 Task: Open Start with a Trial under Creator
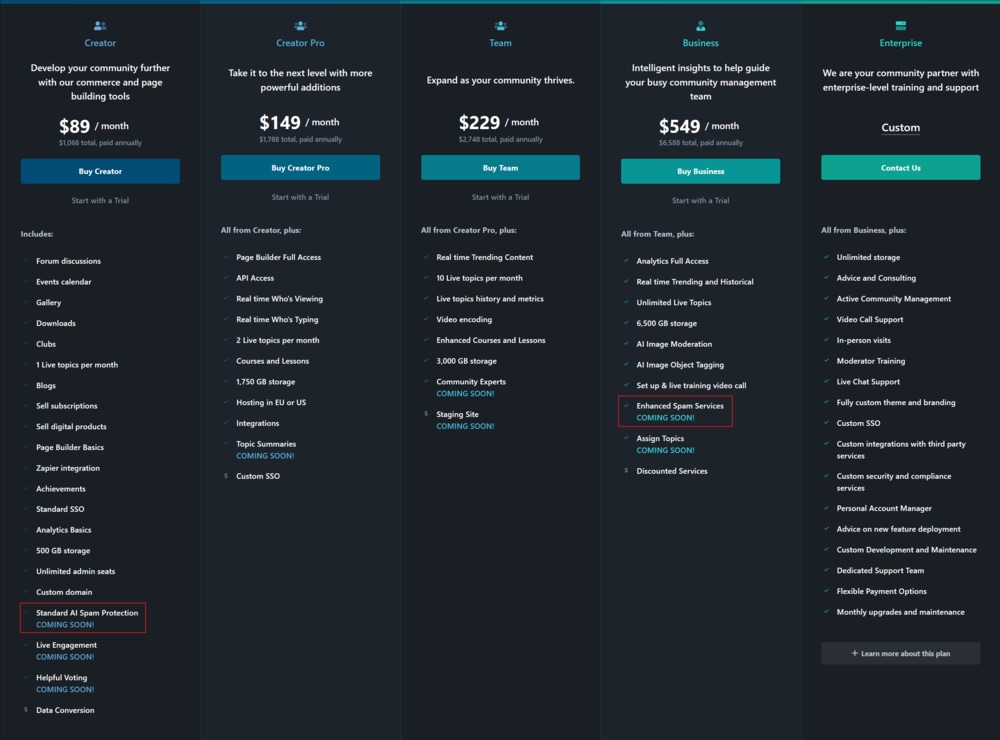click(x=100, y=200)
